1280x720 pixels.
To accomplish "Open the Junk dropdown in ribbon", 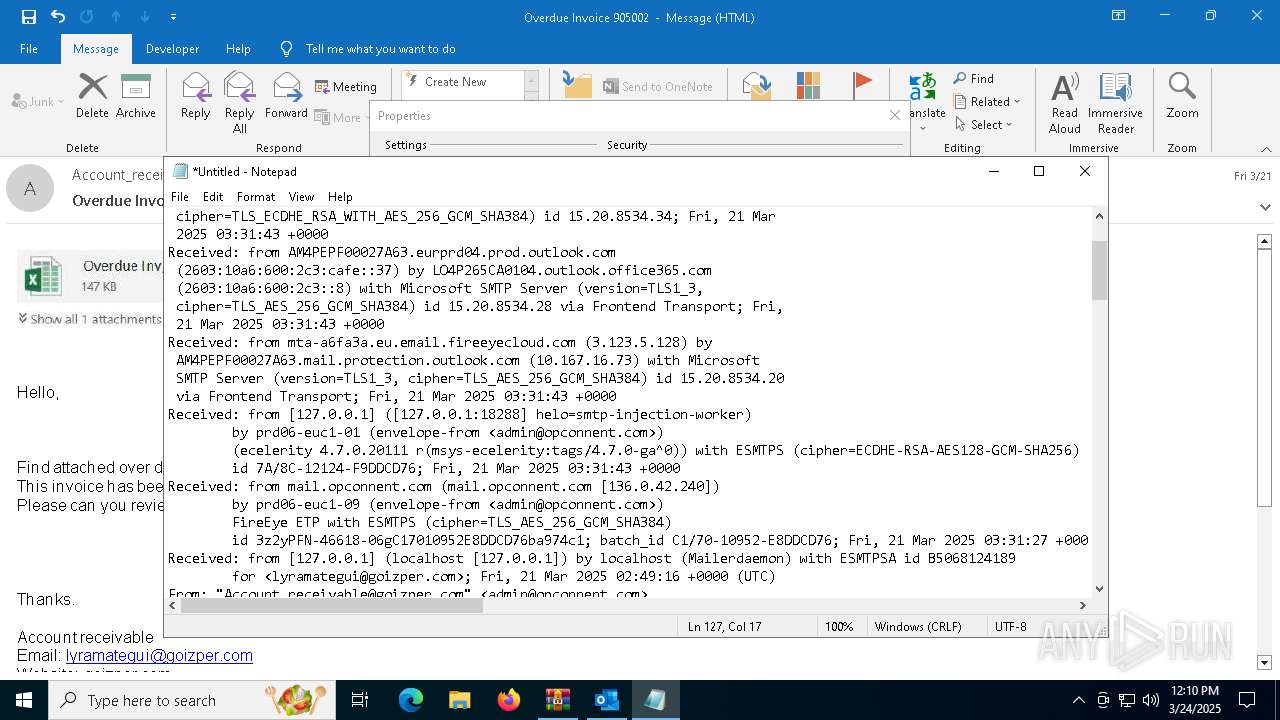I will [38, 101].
